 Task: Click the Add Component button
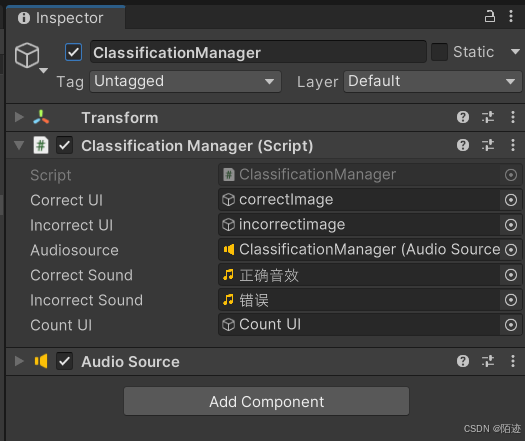tap(267, 401)
